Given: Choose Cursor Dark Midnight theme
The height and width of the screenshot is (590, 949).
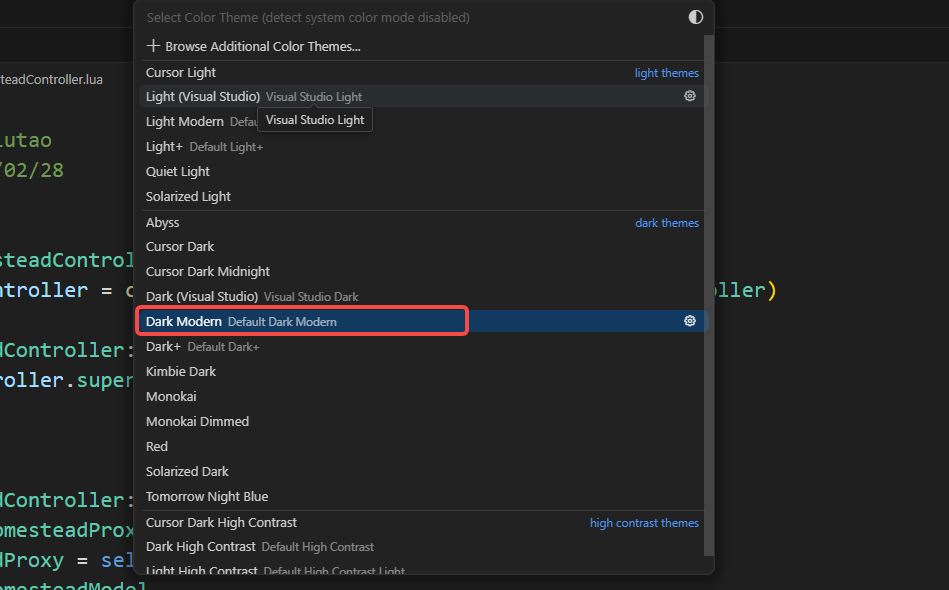Looking at the screenshot, I should (x=422, y=272).
